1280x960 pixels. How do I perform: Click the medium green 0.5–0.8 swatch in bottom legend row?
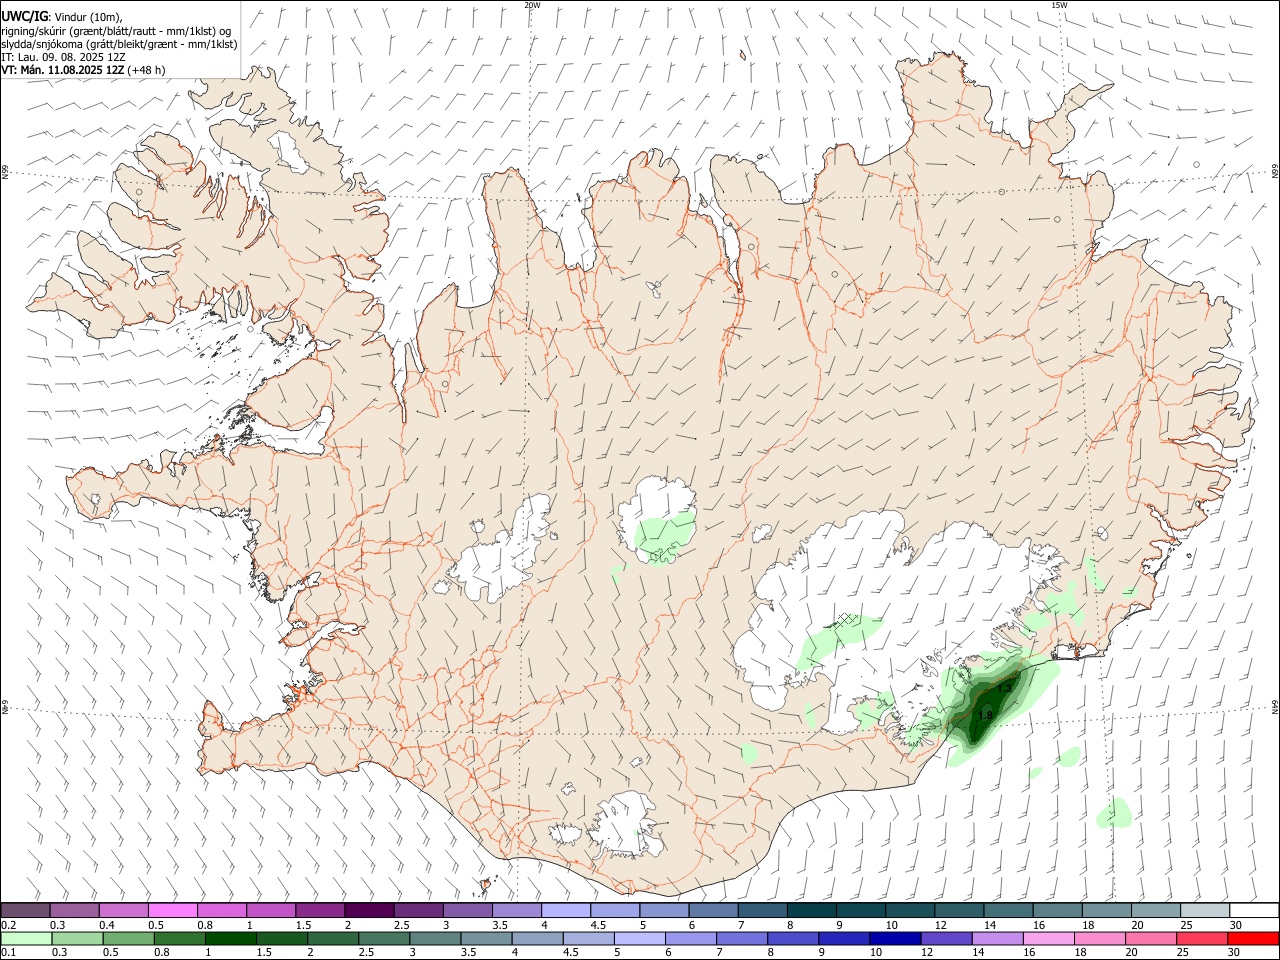coord(130,938)
